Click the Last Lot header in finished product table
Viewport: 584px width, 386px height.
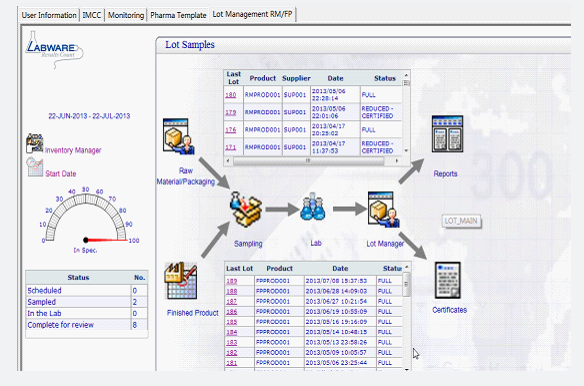(x=239, y=269)
